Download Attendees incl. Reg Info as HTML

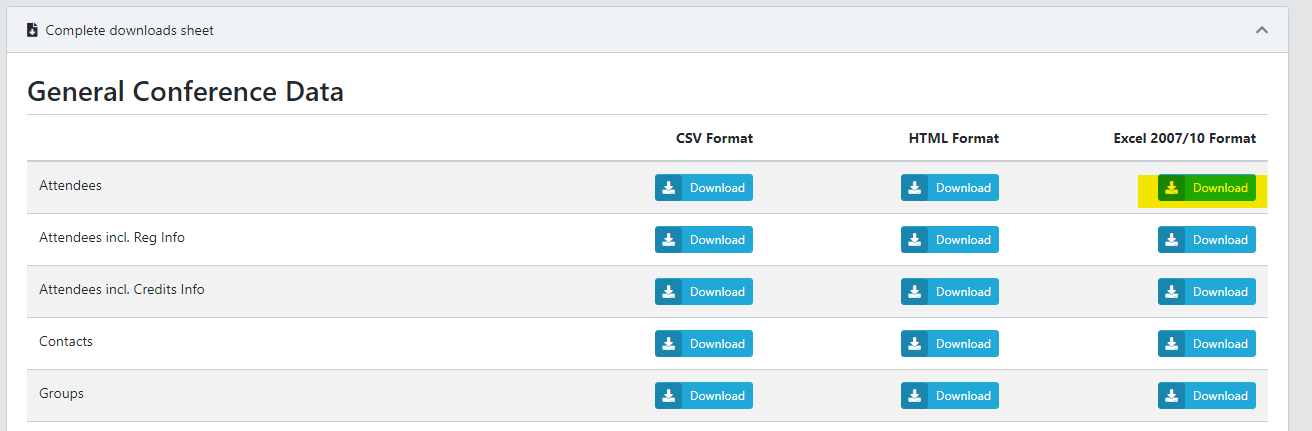pos(950,240)
